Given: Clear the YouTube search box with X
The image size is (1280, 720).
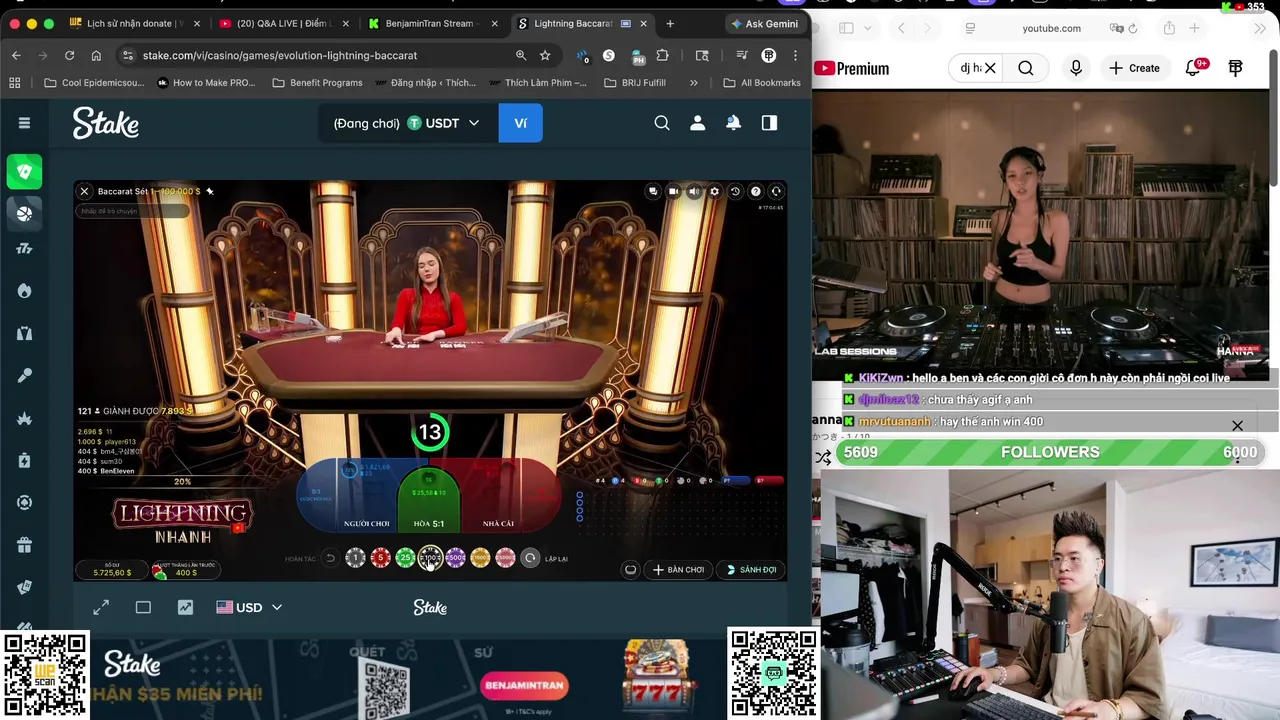Looking at the screenshot, I should 990,68.
